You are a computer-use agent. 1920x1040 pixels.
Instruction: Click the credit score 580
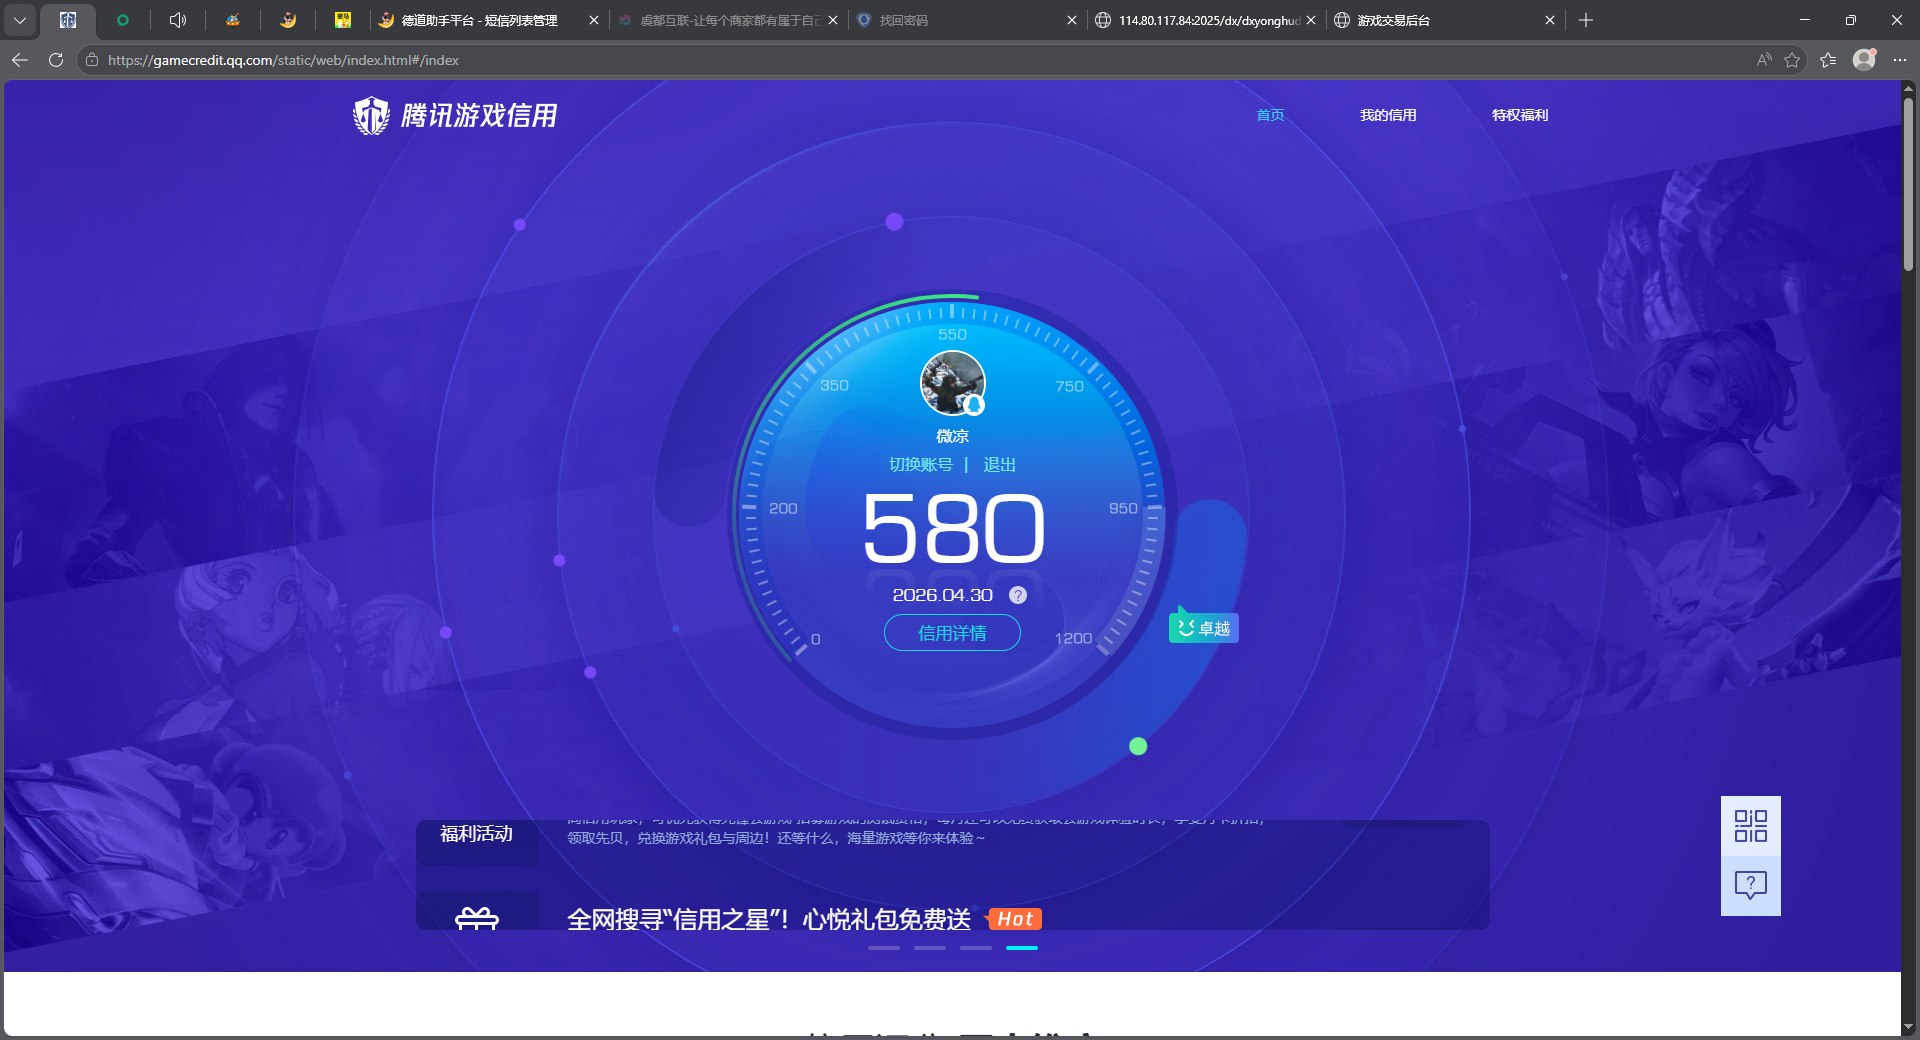coord(953,528)
